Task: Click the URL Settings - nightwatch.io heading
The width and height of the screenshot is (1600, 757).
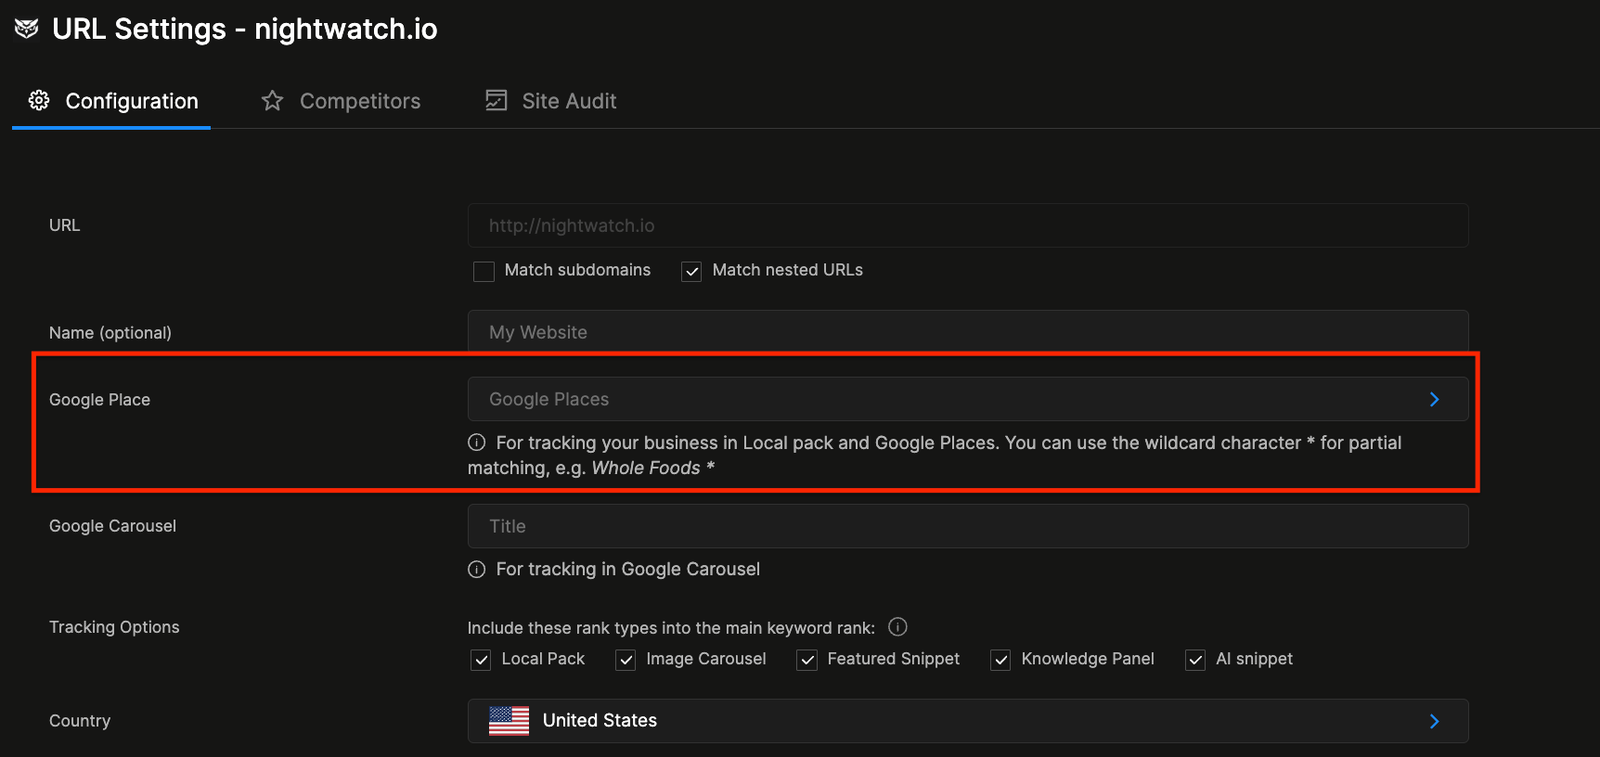Action: (245, 29)
